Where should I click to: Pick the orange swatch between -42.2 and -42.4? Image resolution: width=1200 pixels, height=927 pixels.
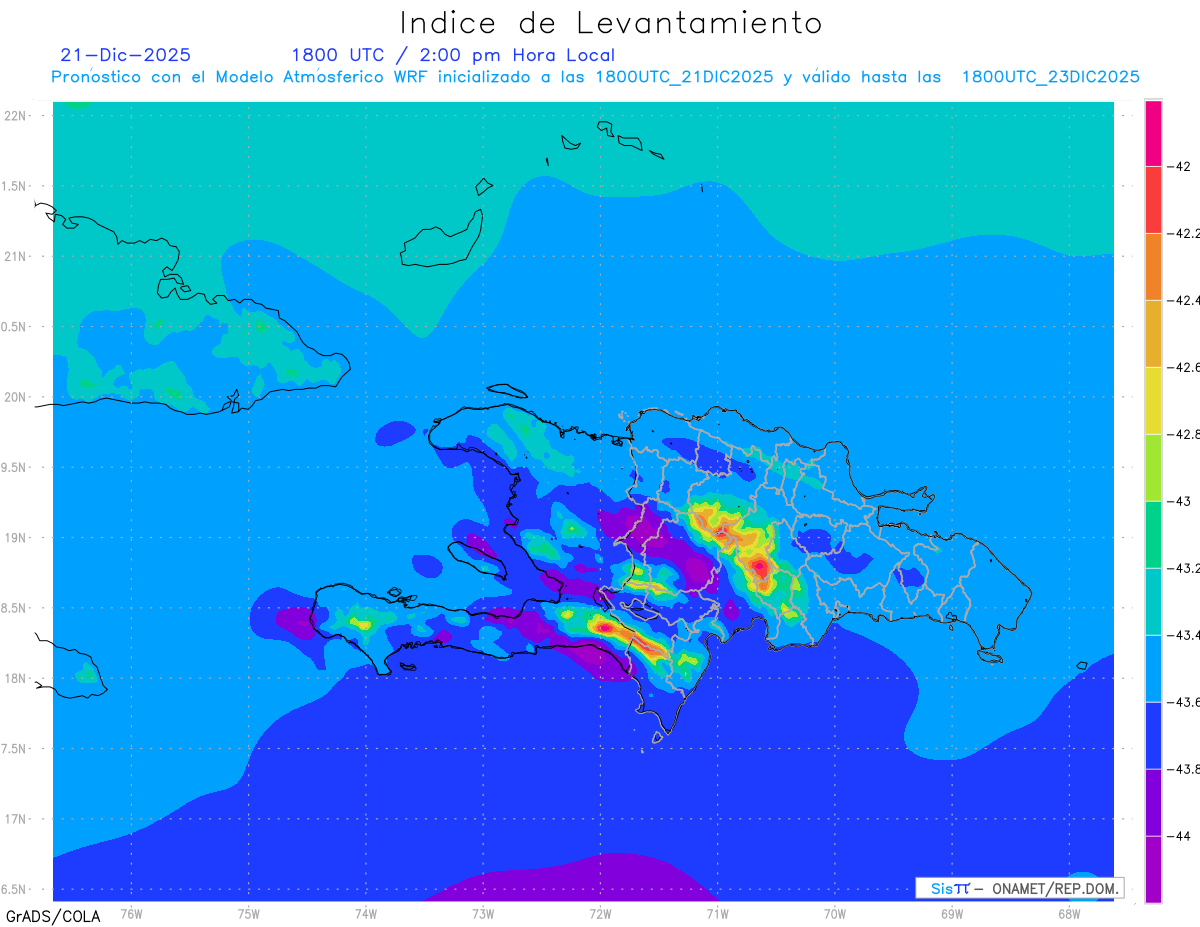[1153, 267]
